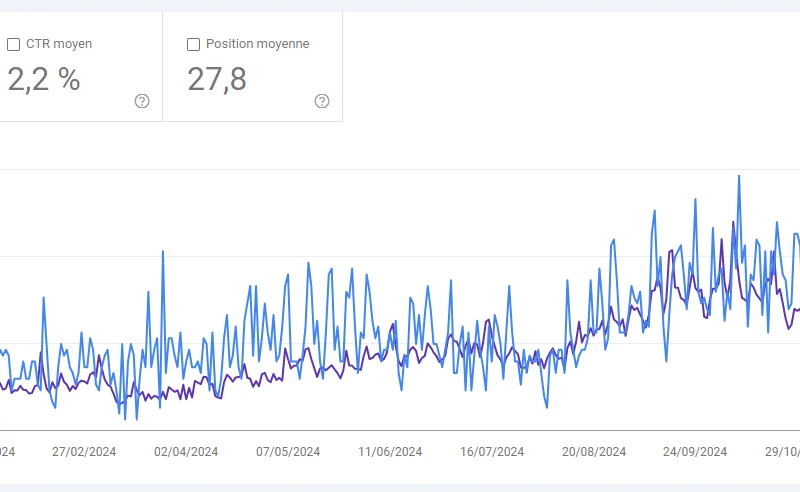Click the 20/08/2024 axis date label
Image resolution: width=800 pixels, height=492 pixels.
coord(594,452)
